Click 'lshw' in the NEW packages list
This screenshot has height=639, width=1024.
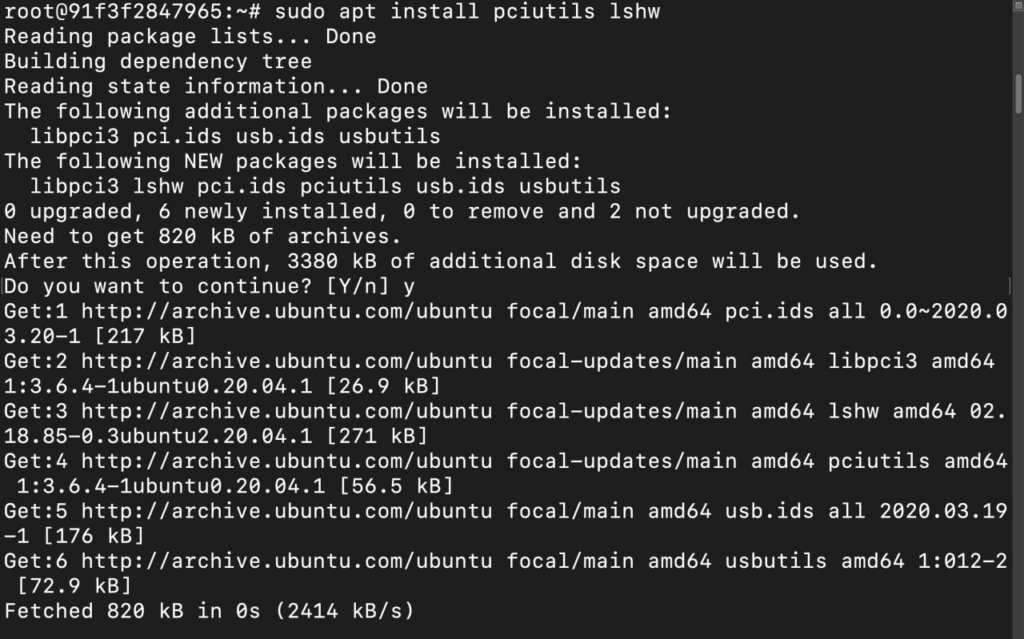point(158,186)
